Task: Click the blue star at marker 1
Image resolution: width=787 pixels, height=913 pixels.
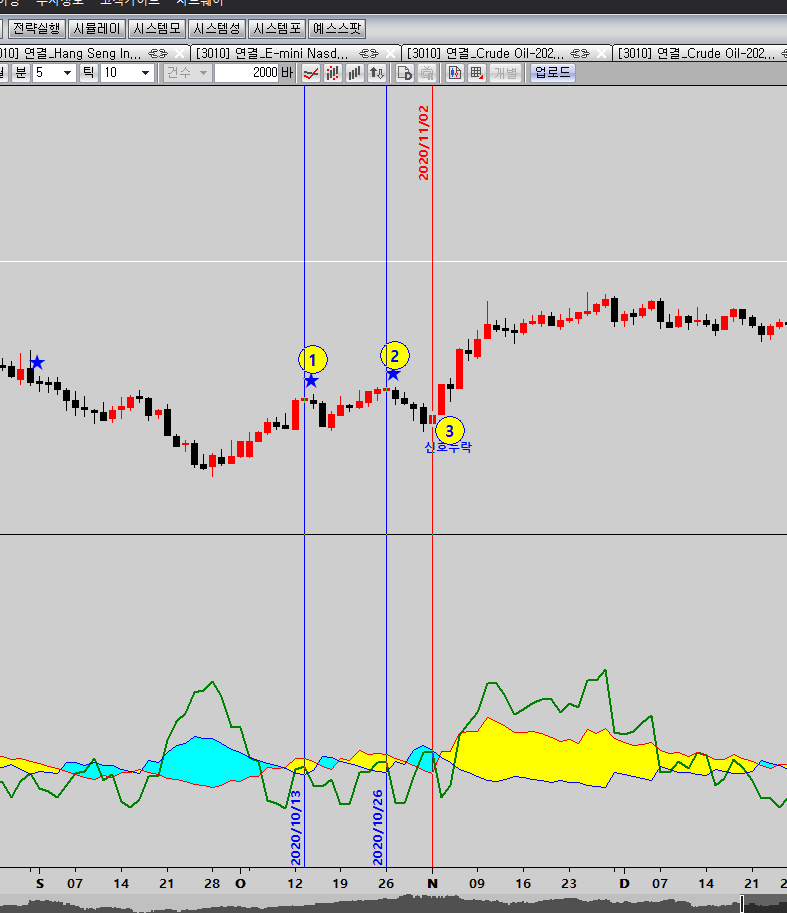Action: (311, 380)
